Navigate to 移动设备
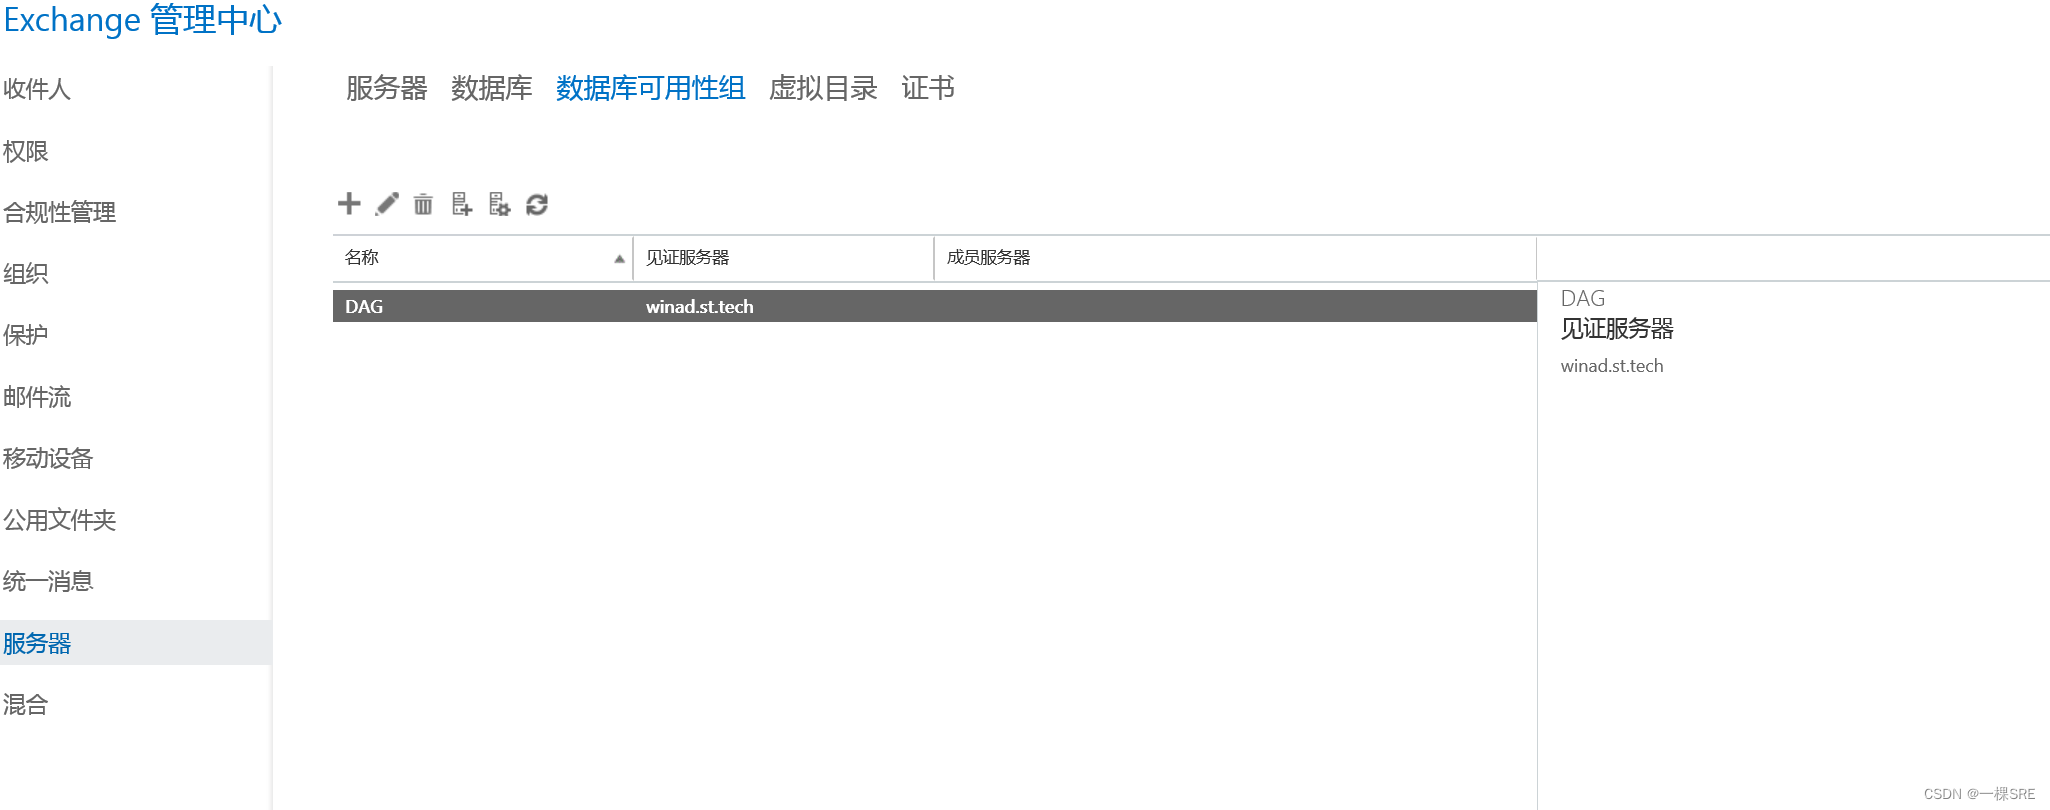 (48, 458)
